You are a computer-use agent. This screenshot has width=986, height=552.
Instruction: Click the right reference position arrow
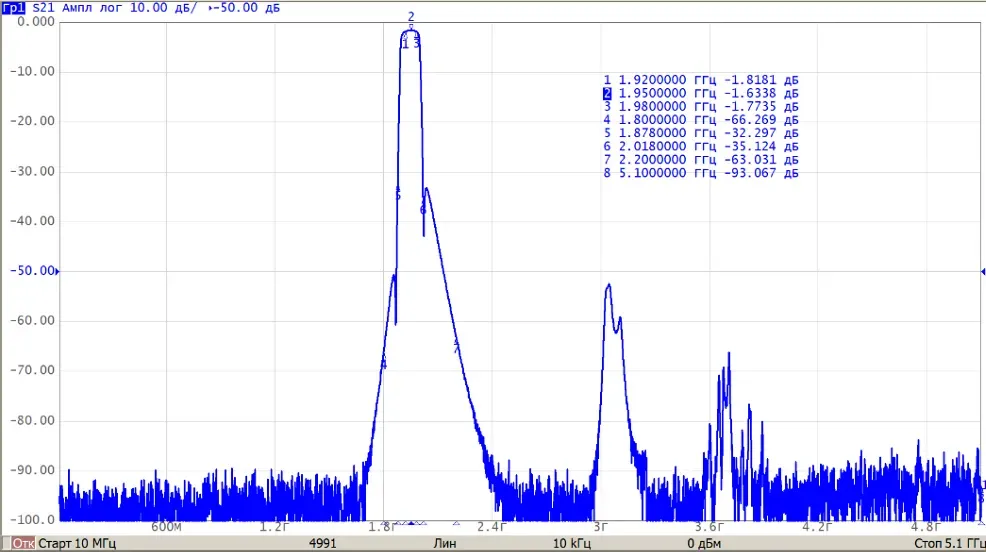tap(982, 272)
